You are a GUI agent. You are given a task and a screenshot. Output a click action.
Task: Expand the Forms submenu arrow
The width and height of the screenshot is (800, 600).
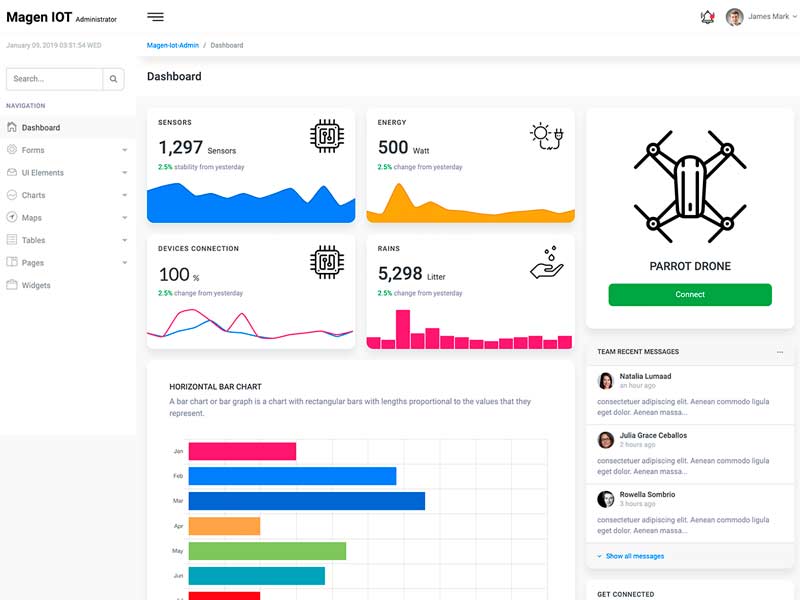tap(124, 150)
